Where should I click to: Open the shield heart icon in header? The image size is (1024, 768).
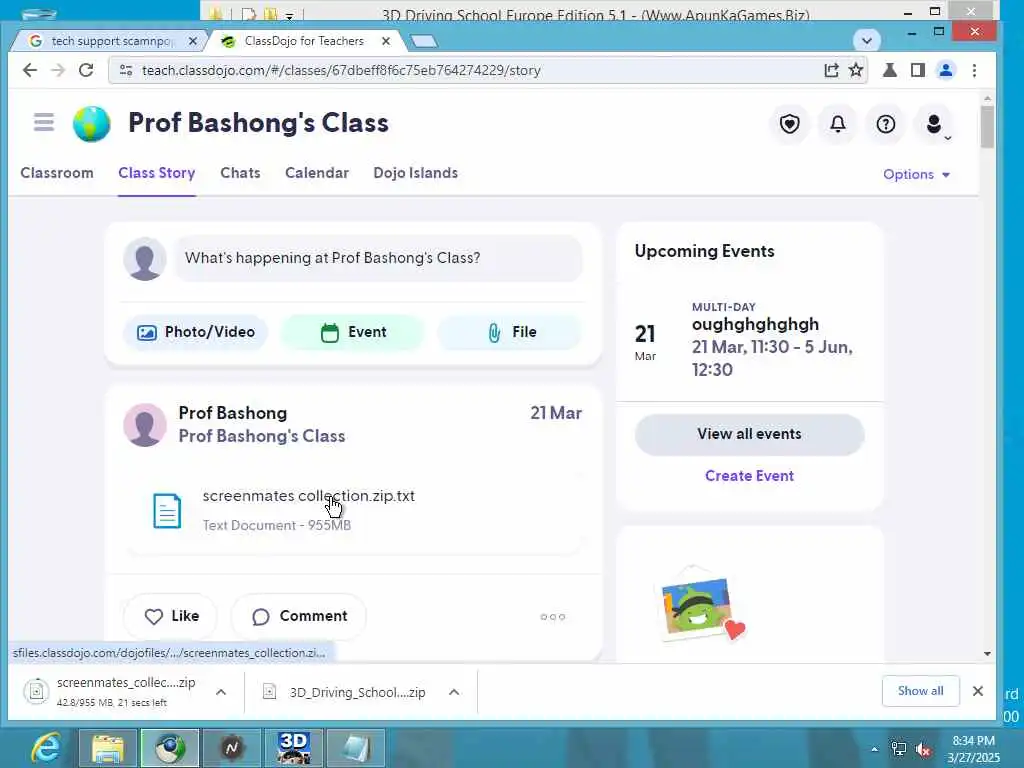click(x=790, y=123)
